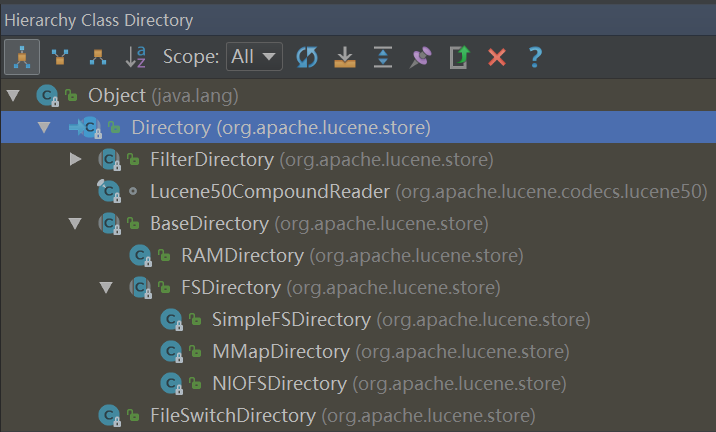The height and width of the screenshot is (432, 716).
Task: Open help with question mark icon
Action: click(x=534, y=57)
